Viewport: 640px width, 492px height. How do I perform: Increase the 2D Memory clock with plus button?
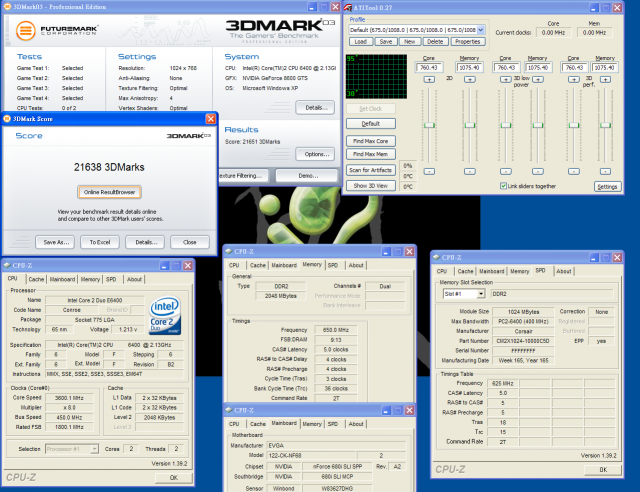pyautogui.click(x=469, y=80)
